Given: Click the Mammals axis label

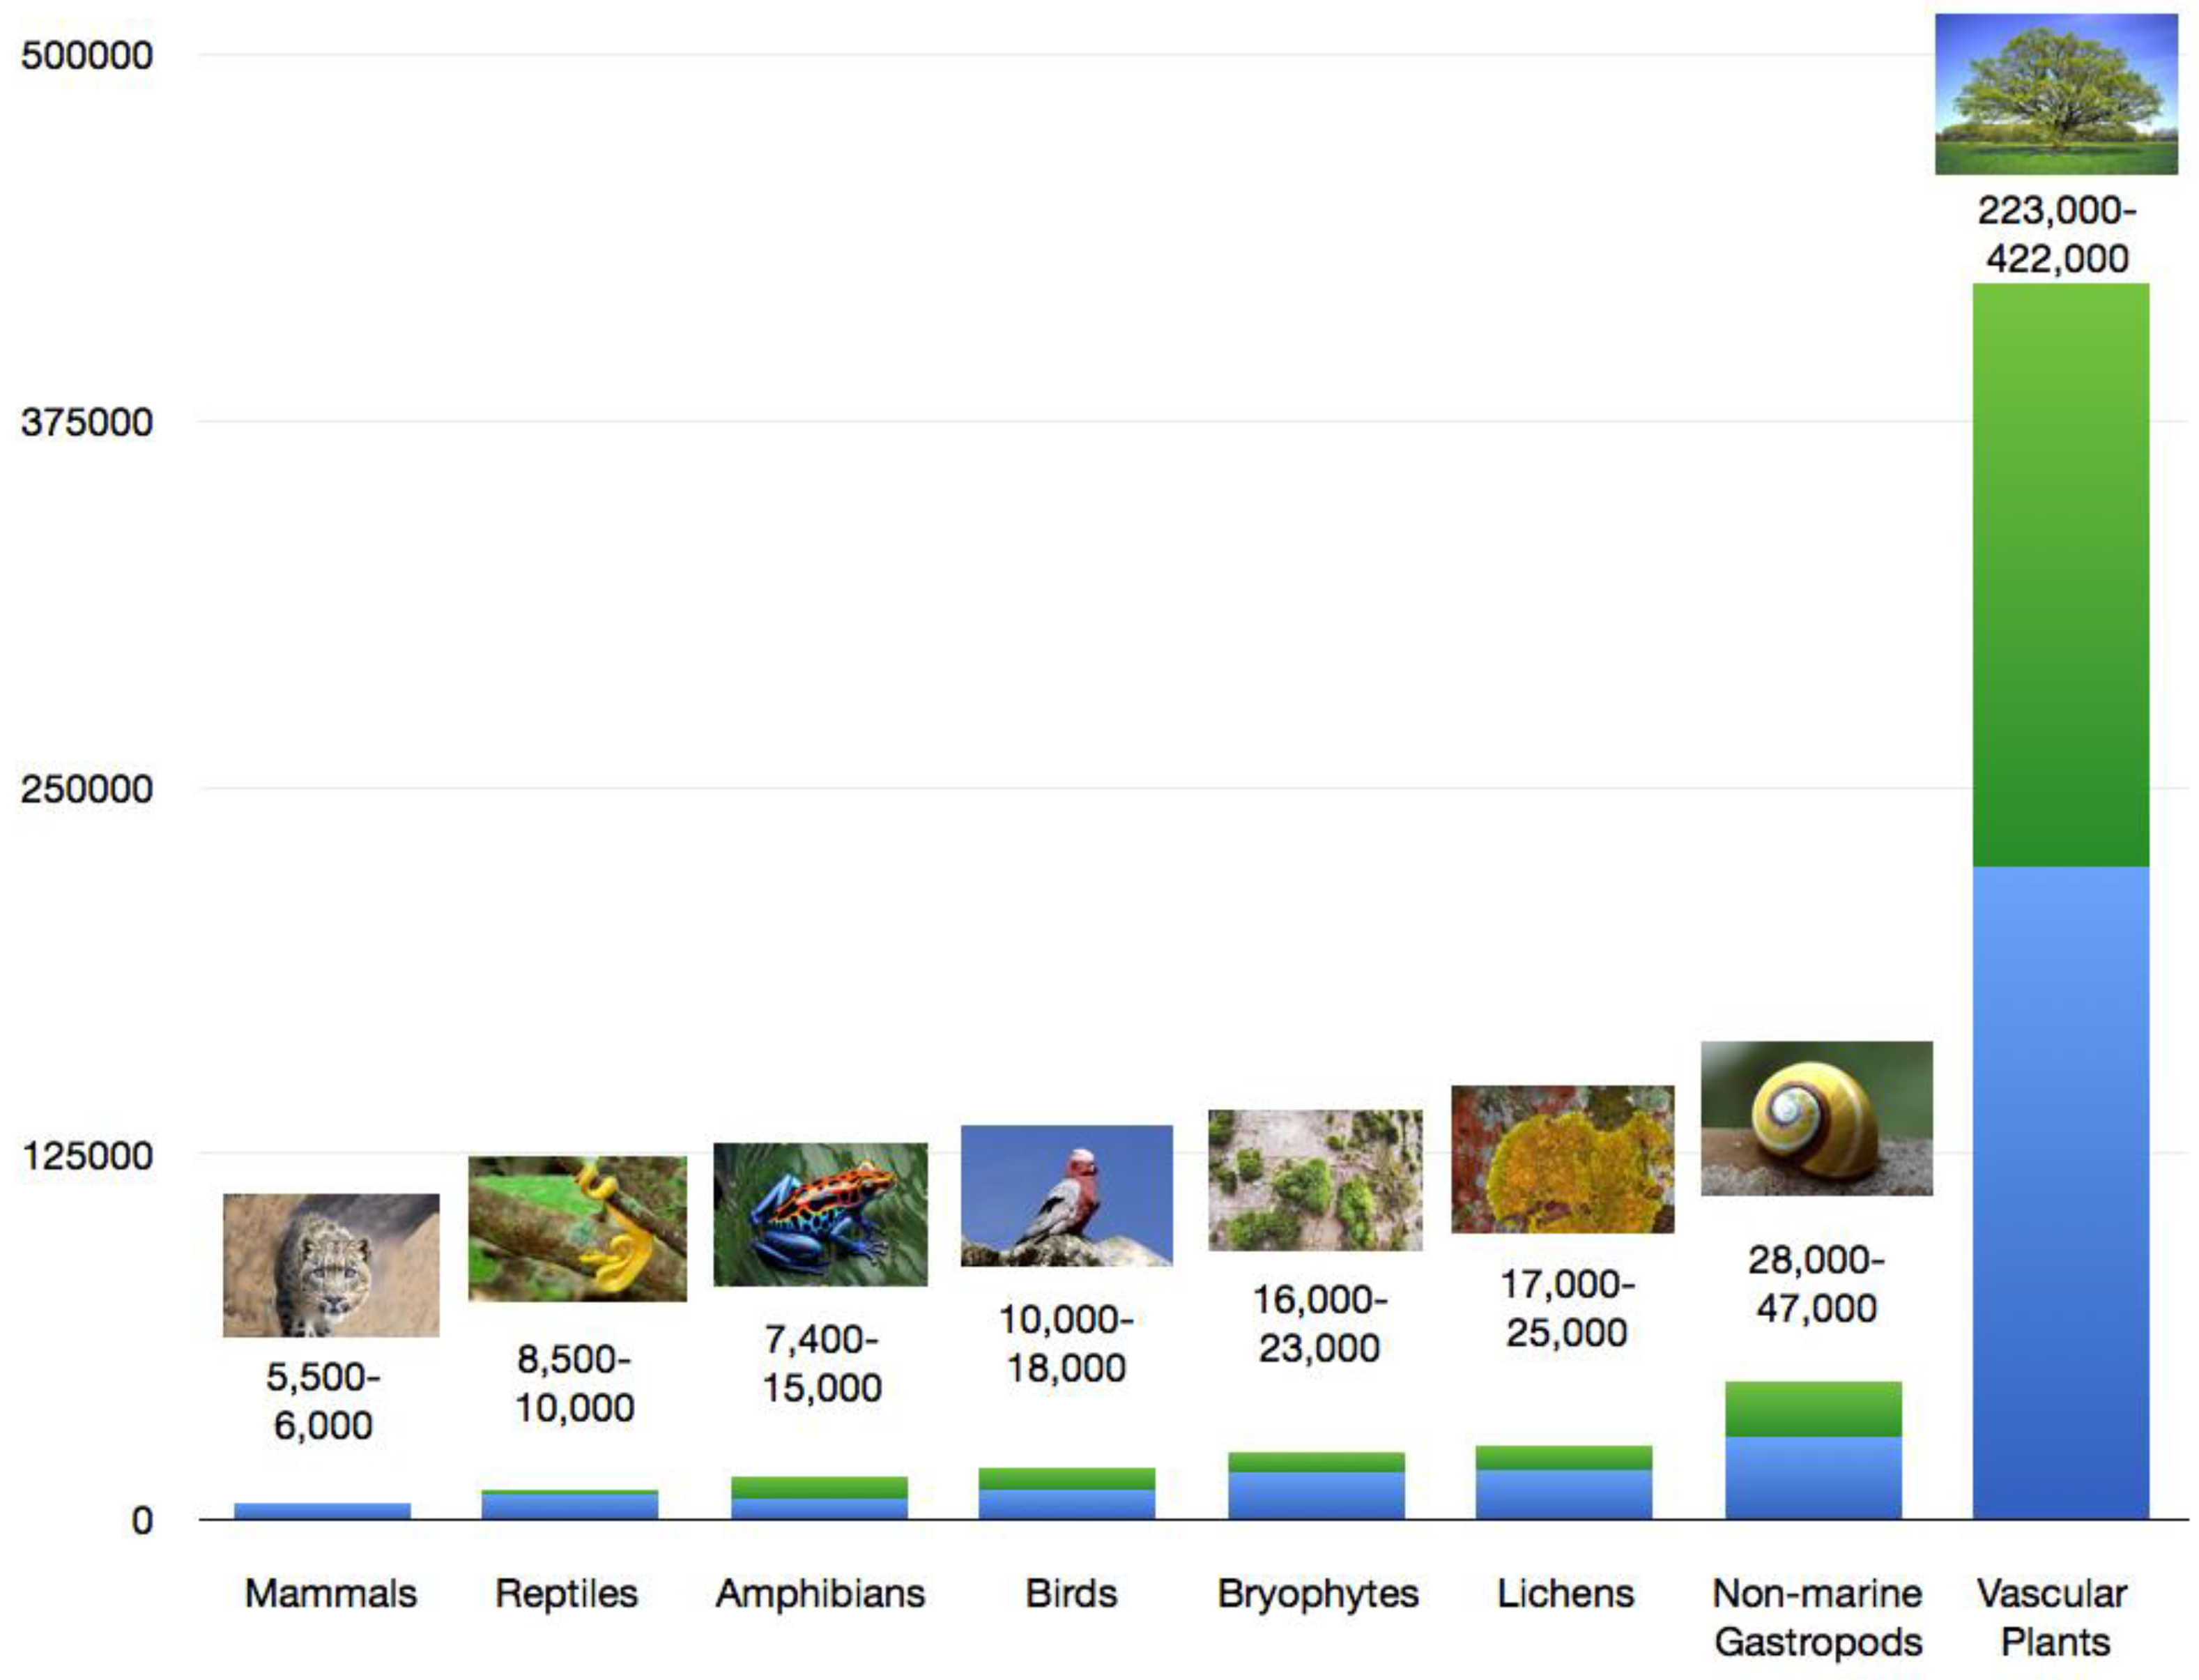Looking at the screenshot, I should (x=330, y=1594).
